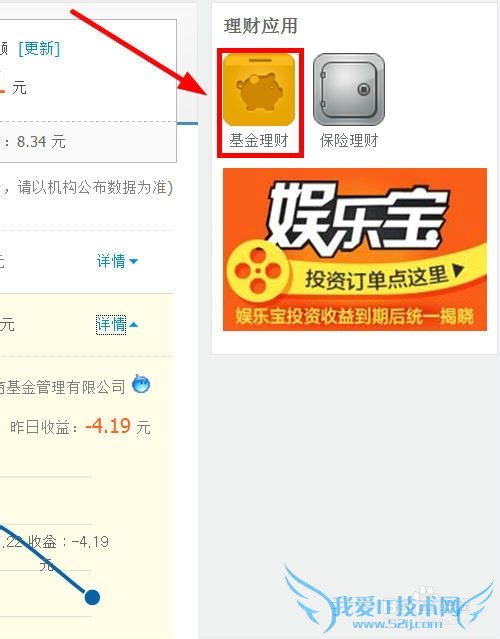This screenshot has height=639, width=500.
Task: Open the 娱乐宝 banner ad
Action: pyautogui.click(x=355, y=249)
